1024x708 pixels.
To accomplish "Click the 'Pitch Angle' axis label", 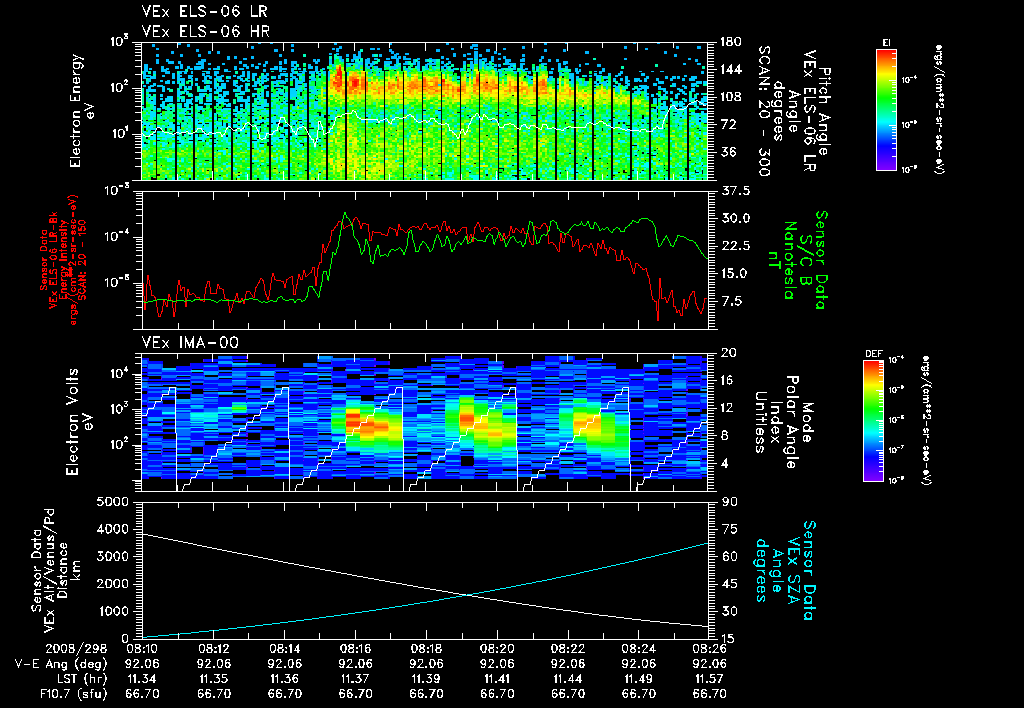I will [x=824, y=111].
